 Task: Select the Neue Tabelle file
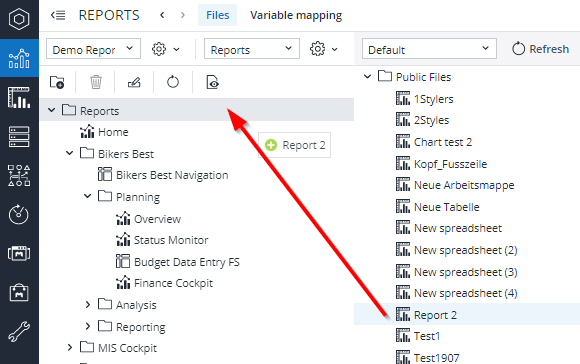446,207
